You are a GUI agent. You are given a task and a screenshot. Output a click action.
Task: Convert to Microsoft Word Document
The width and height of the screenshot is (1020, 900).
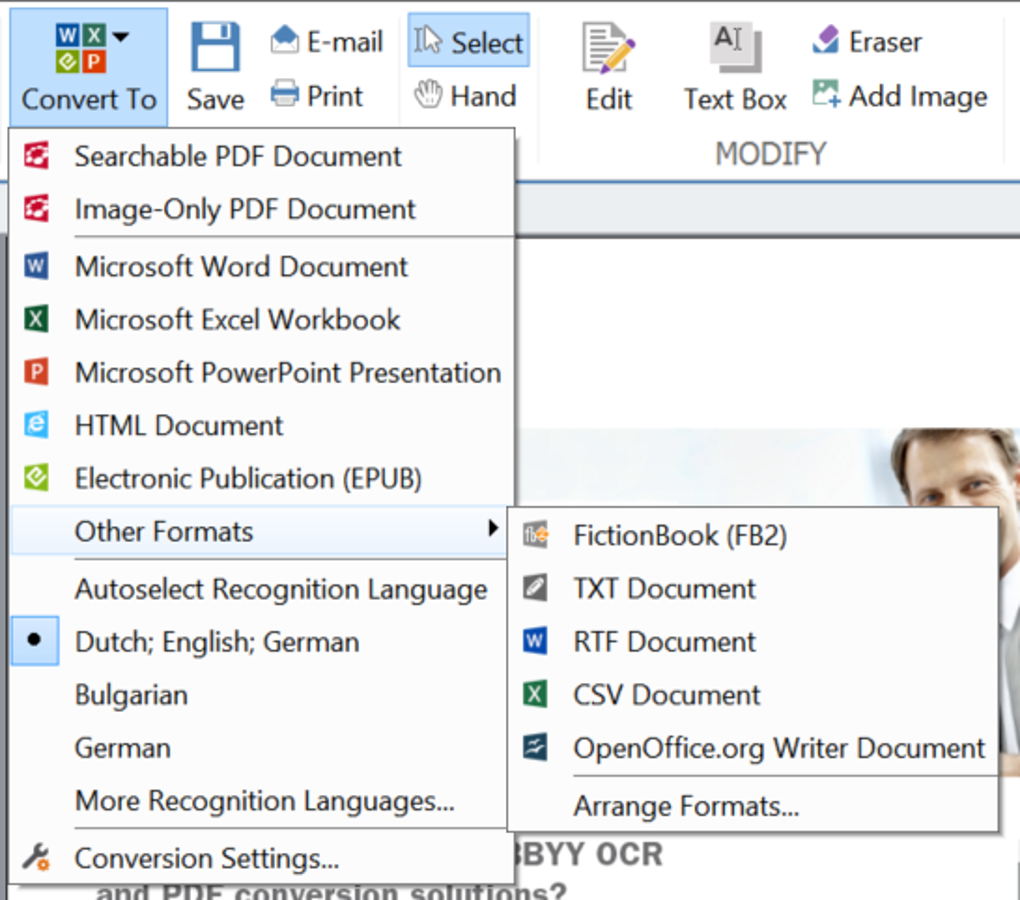point(241,267)
